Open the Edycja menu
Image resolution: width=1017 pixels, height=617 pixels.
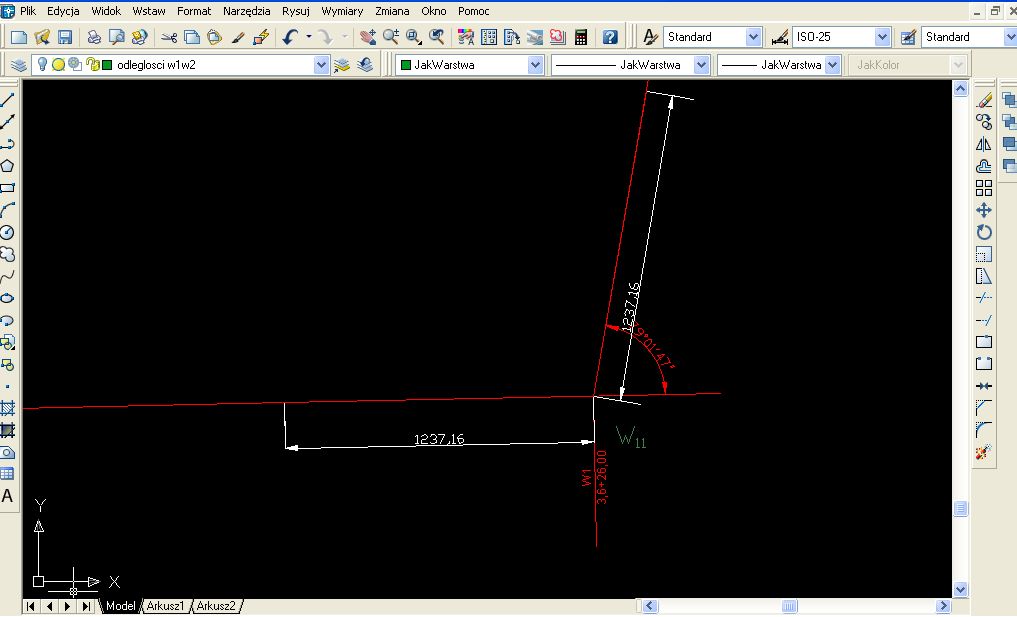[64, 11]
